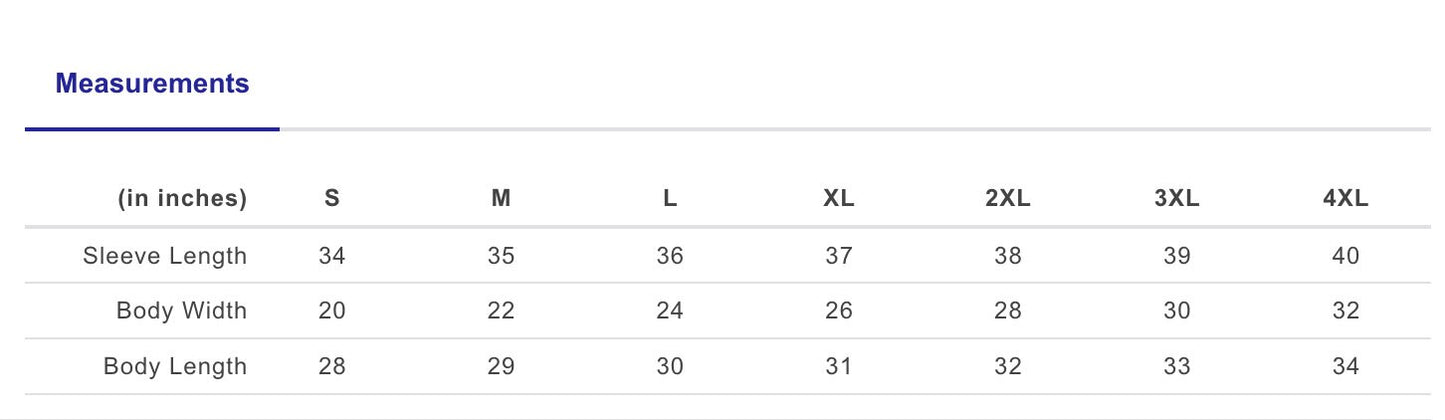Click Body Length value 29 for M
Screen dimensions: 1445x420
click(x=501, y=367)
